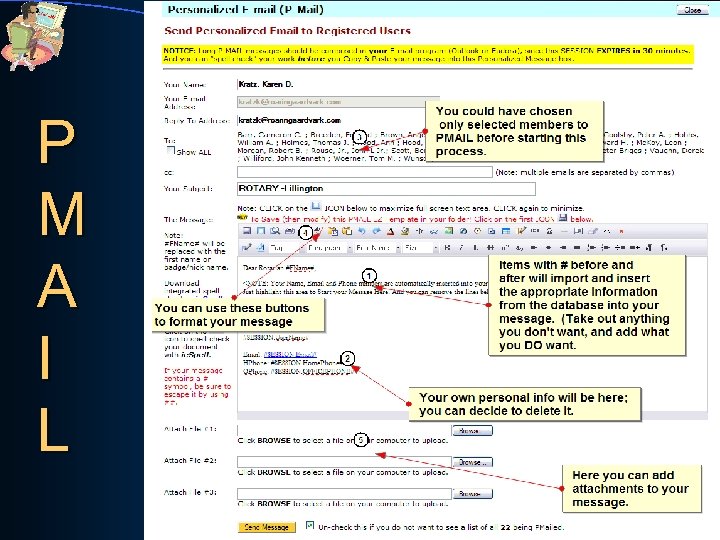Toggle Underline formatting
The height and width of the screenshot is (540, 720).
tap(476, 248)
